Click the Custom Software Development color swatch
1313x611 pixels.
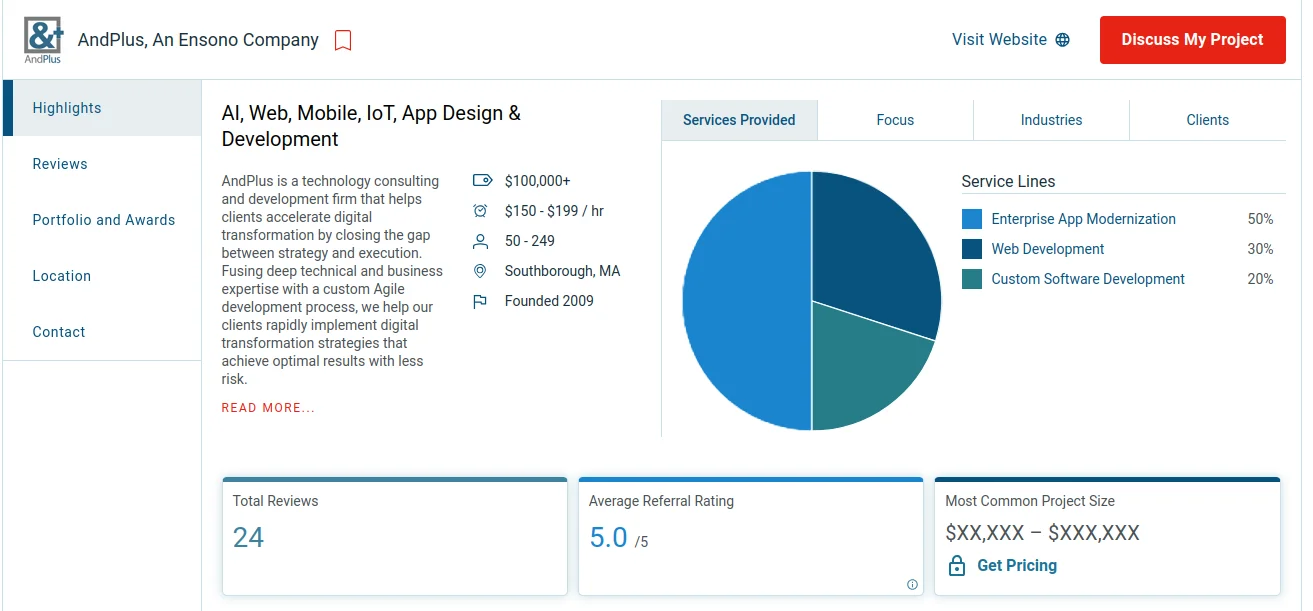972,279
